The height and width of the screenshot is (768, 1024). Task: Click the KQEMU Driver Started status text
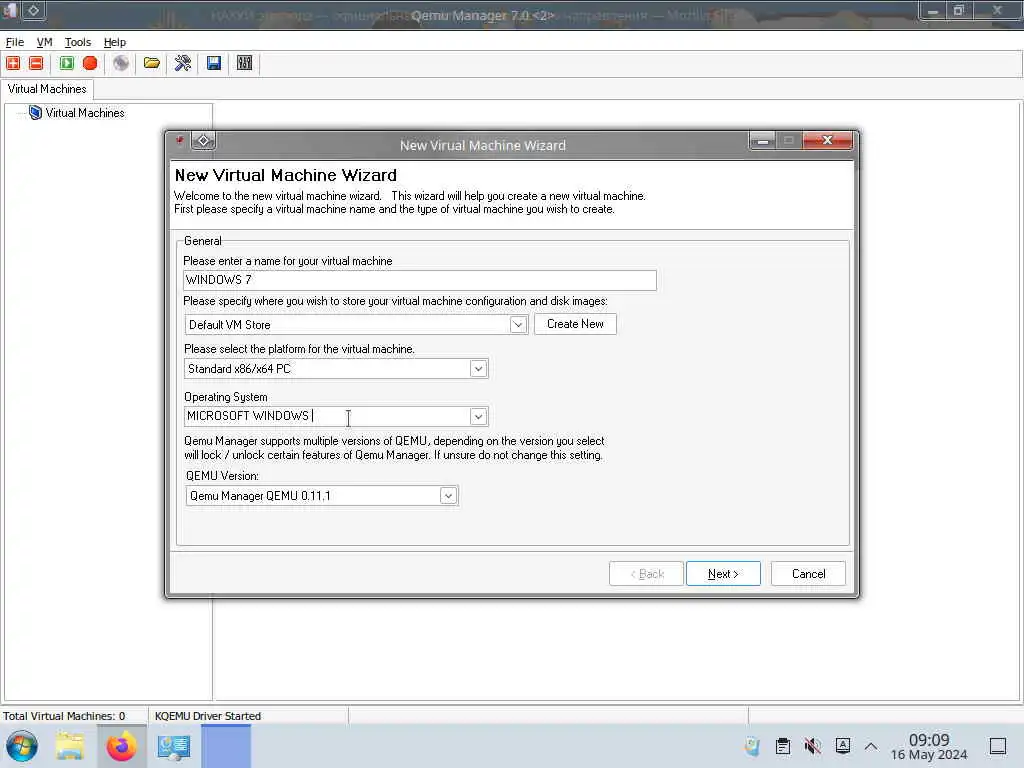tap(208, 716)
